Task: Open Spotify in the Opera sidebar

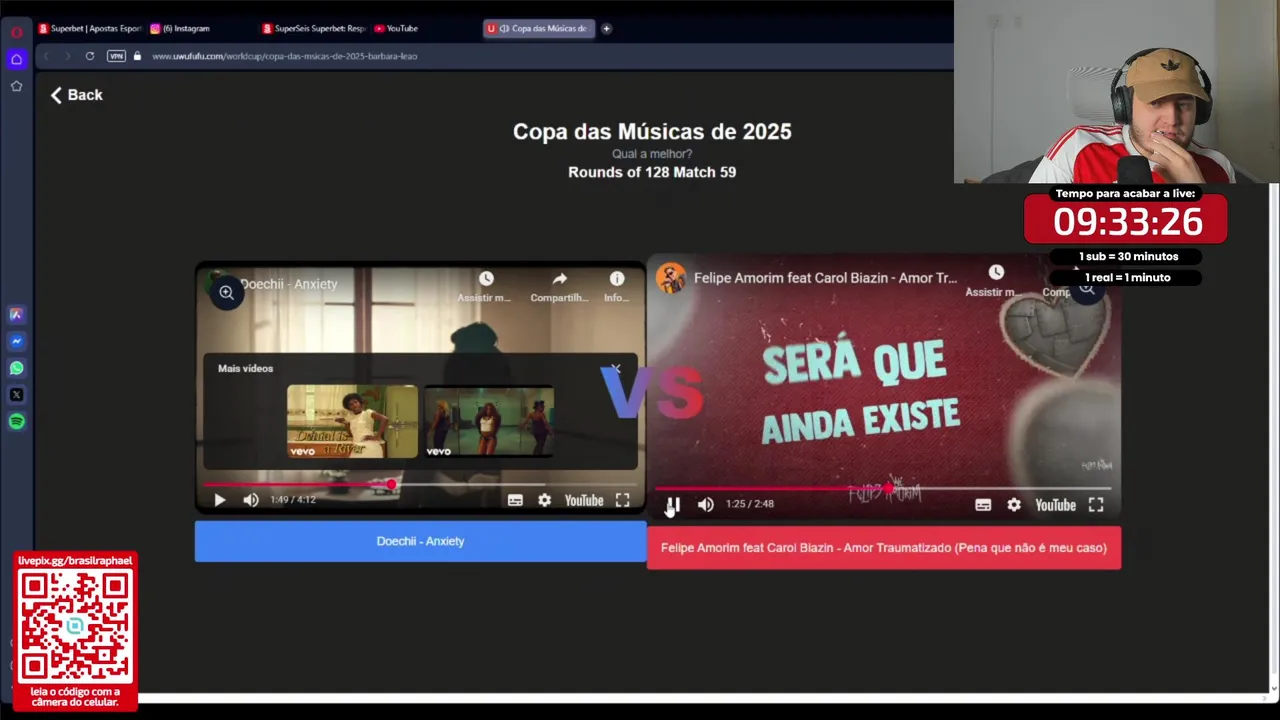Action: click(16, 421)
